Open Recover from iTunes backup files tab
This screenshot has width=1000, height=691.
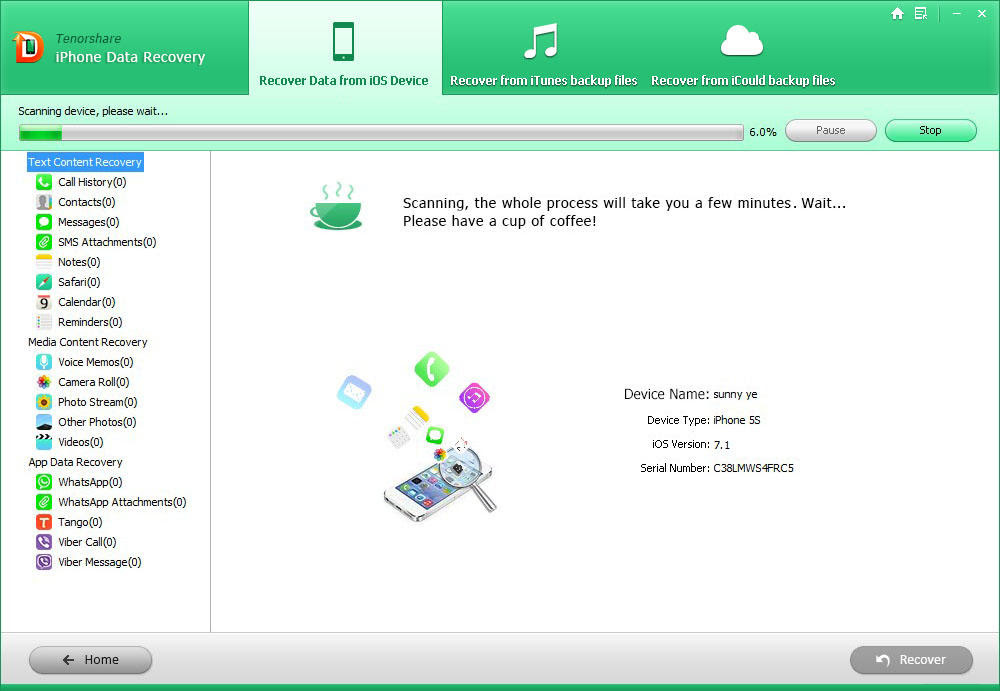543,48
